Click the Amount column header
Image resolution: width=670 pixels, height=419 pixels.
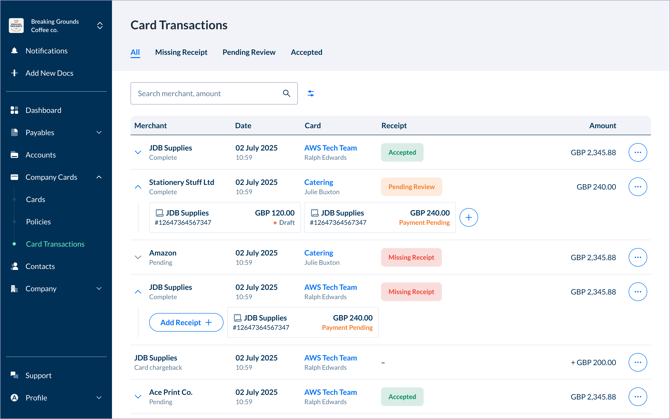pyautogui.click(x=602, y=126)
